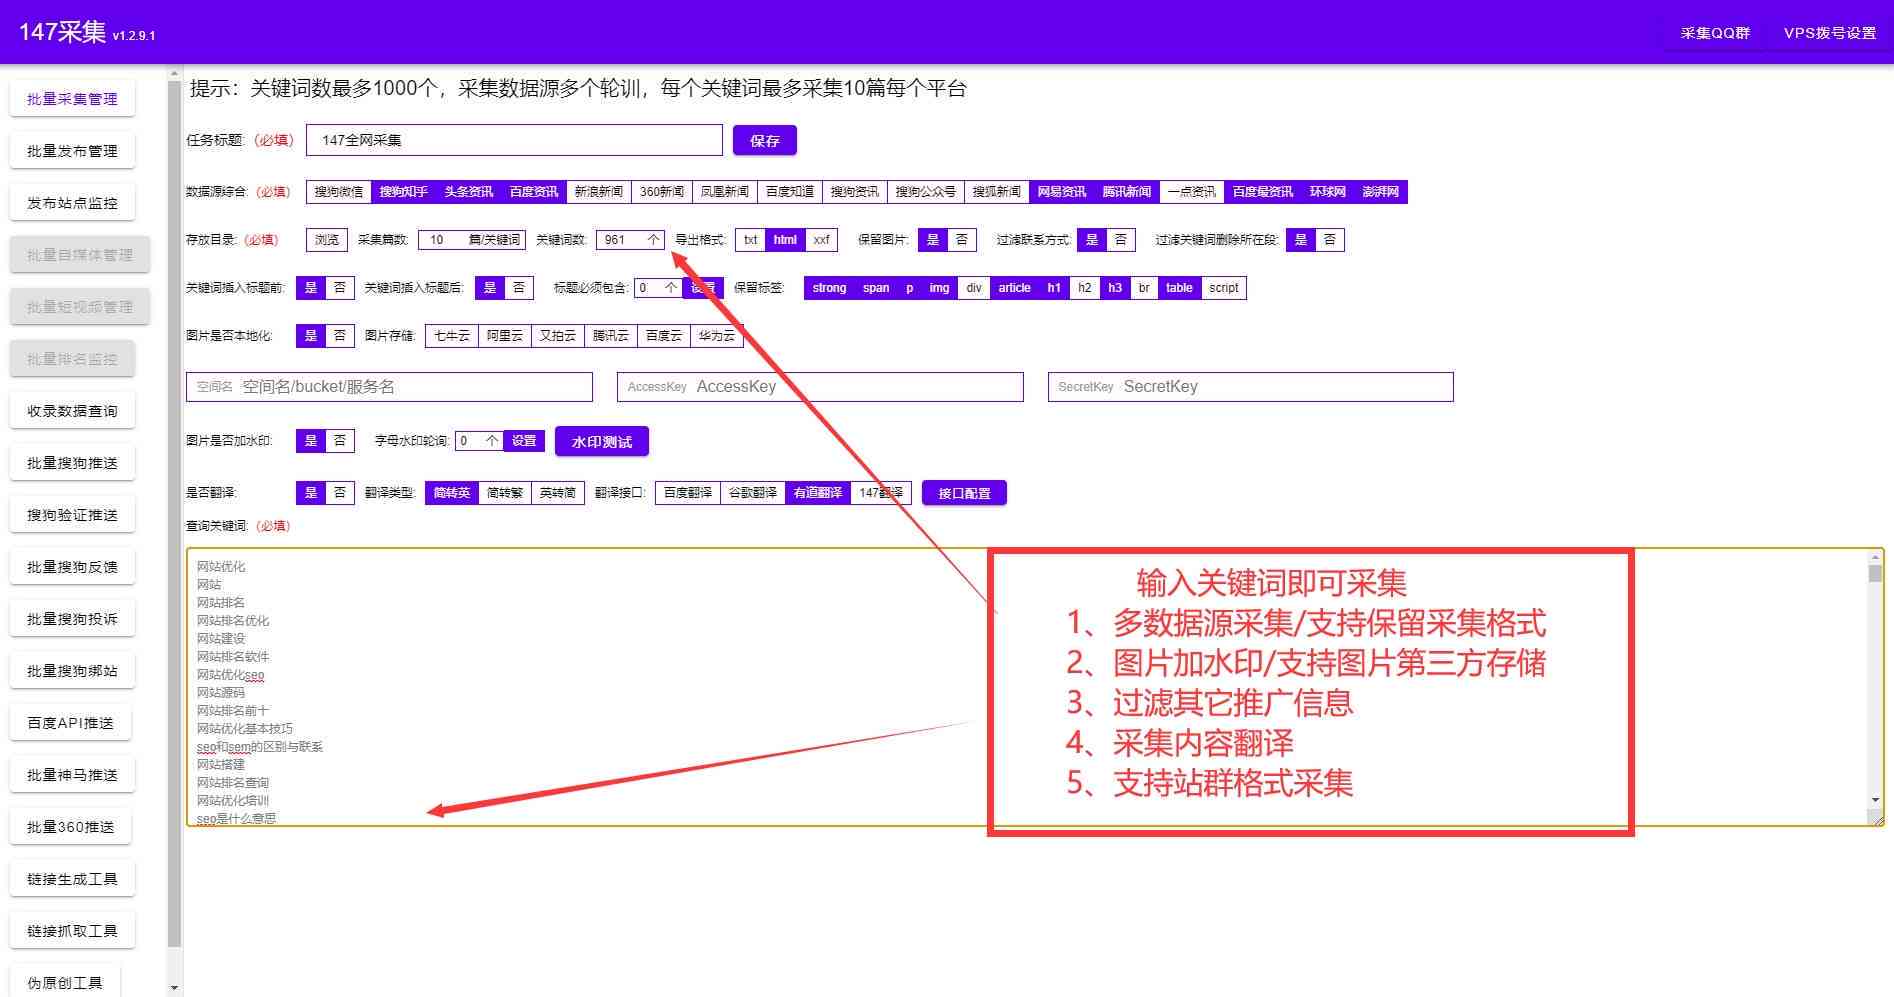Open 伪原创工具 in the sidebar
Screen dimensions: 1894x997
pyautogui.click(x=64, y=982)
